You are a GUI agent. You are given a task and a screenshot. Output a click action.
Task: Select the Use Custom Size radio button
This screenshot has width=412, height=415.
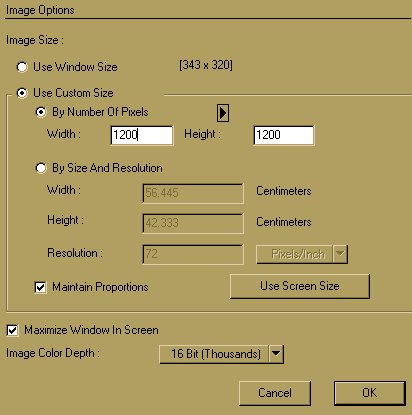[22, 93]
